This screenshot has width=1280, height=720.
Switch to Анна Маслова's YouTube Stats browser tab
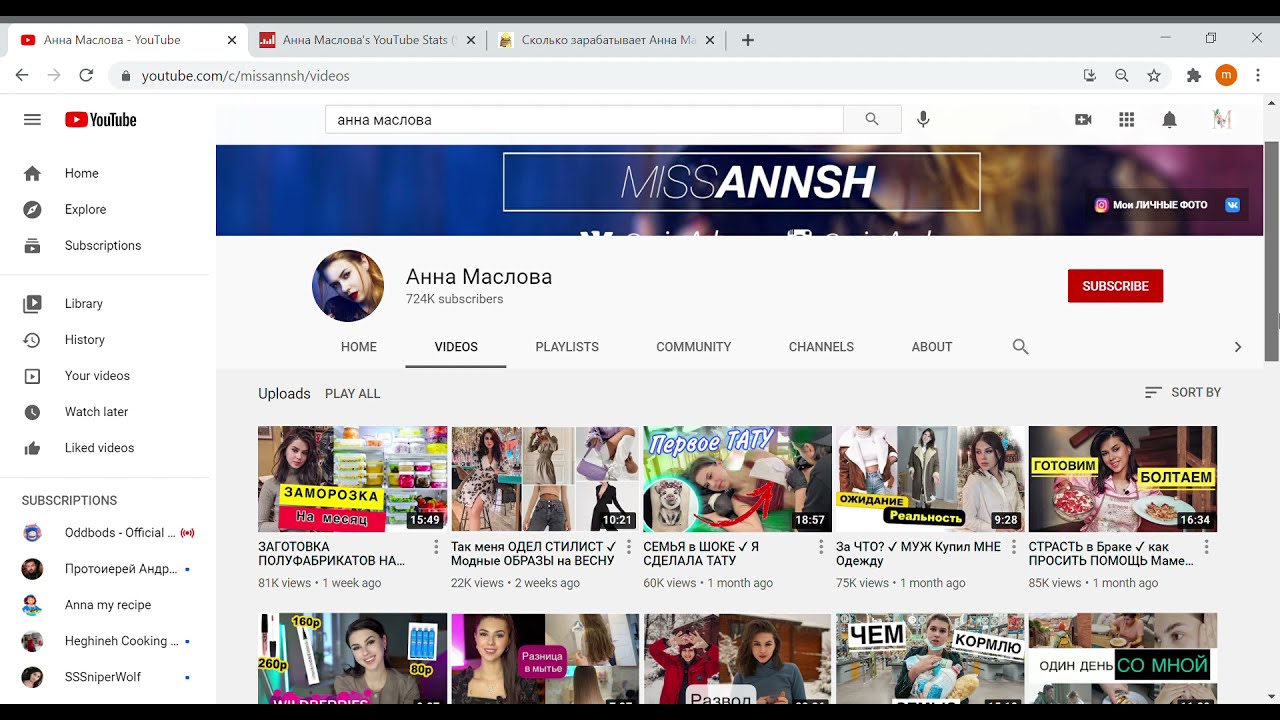[367, 40]
